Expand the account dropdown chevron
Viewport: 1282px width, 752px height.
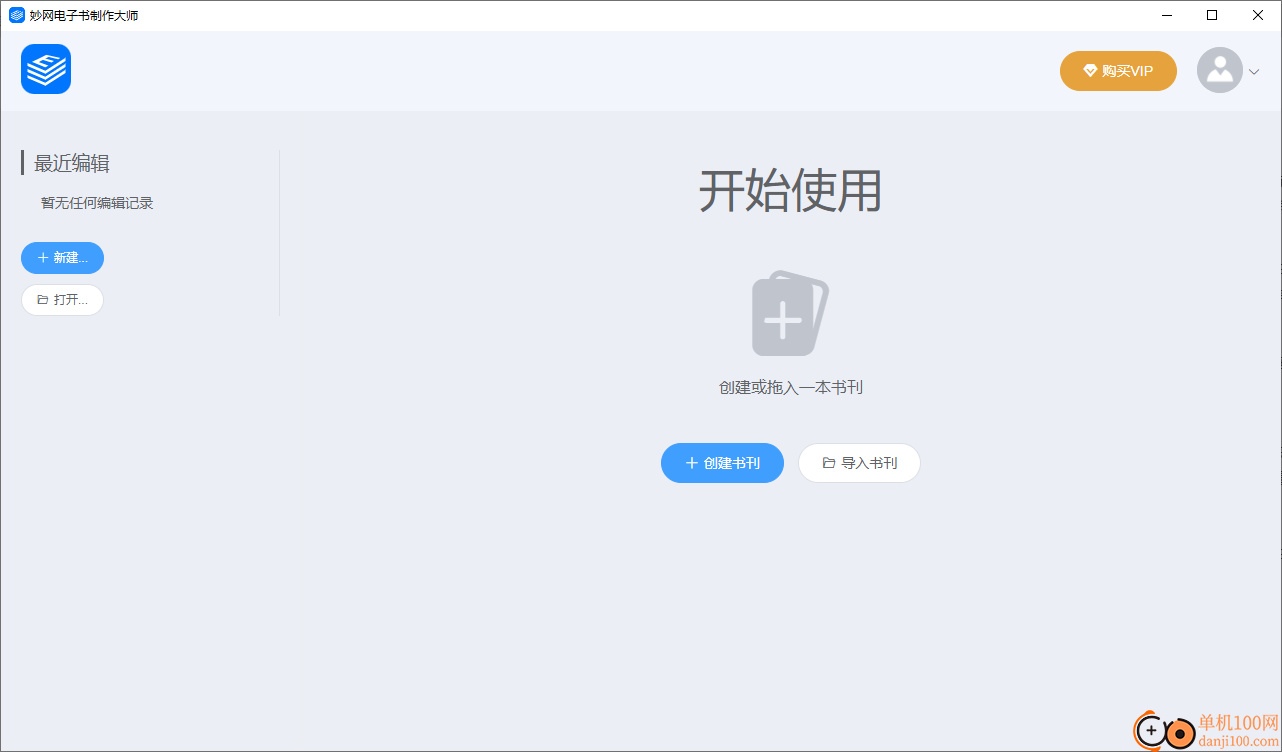click(1254, 71)
